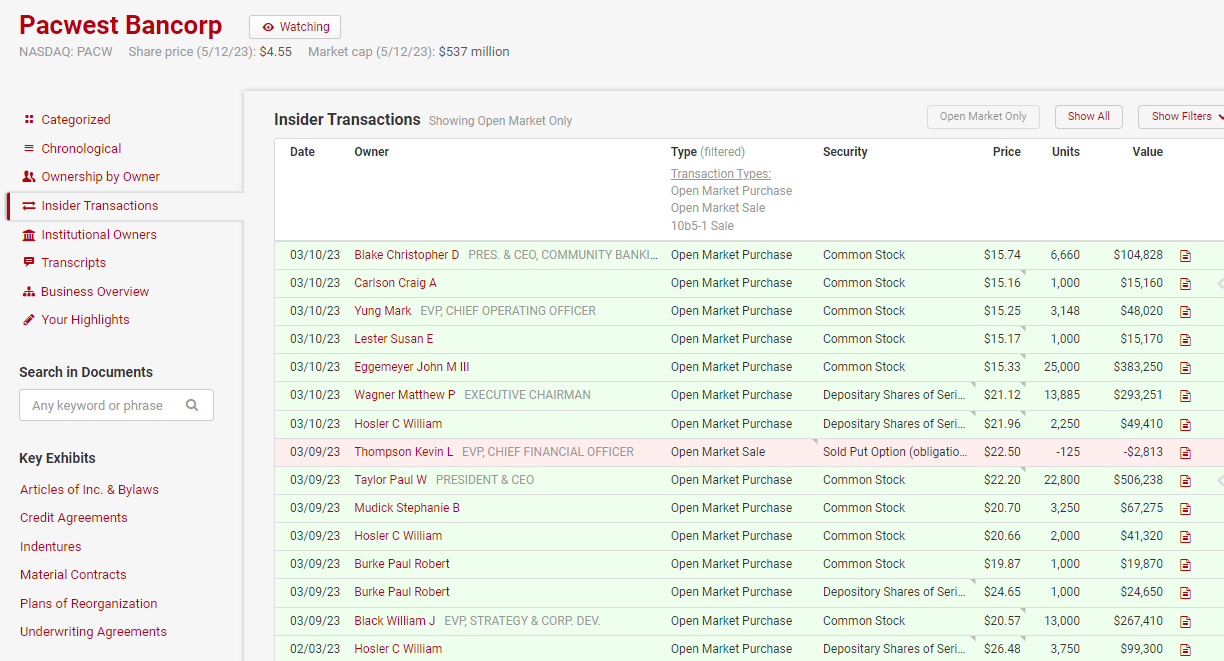1224x661 pixels.
Task: Open filing document for Black William J row
Action: pyautogui.click(x=1185, y=621)
